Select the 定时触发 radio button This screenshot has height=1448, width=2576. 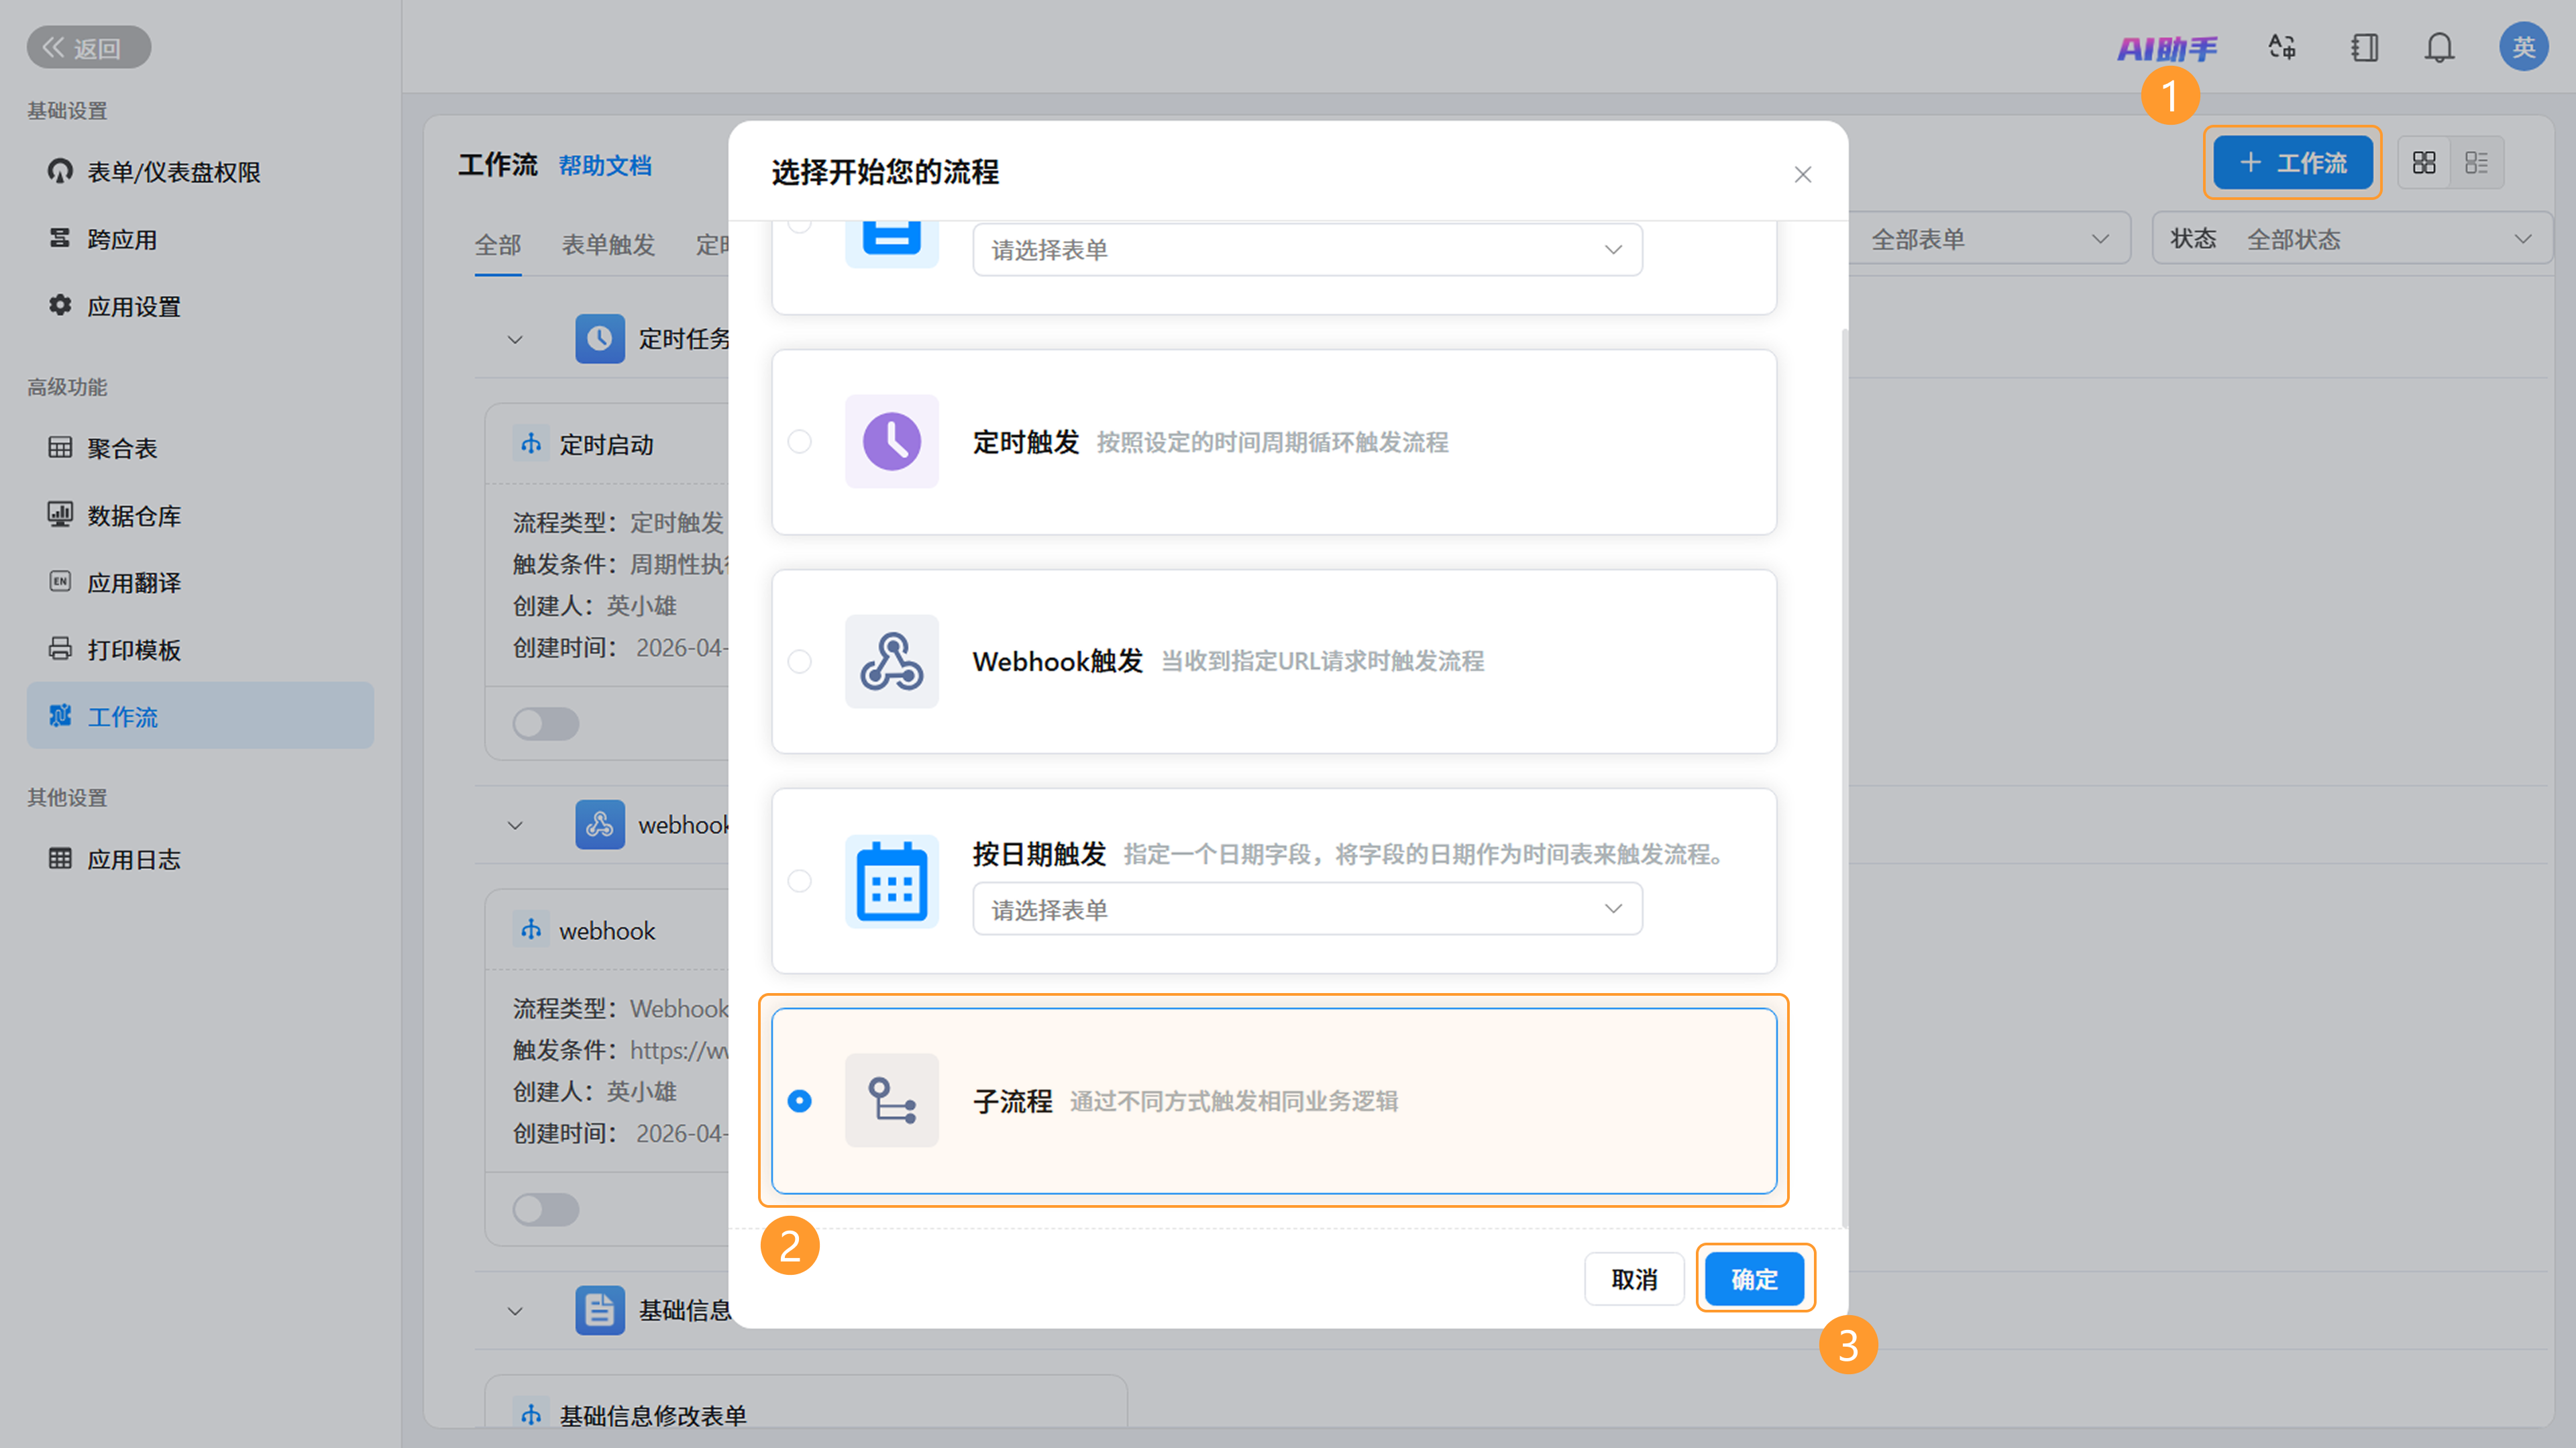point(799,441)
